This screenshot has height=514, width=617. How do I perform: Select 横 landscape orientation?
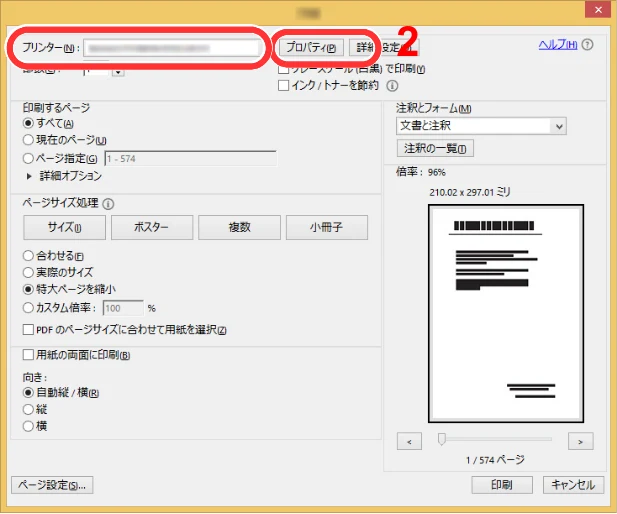28,426
